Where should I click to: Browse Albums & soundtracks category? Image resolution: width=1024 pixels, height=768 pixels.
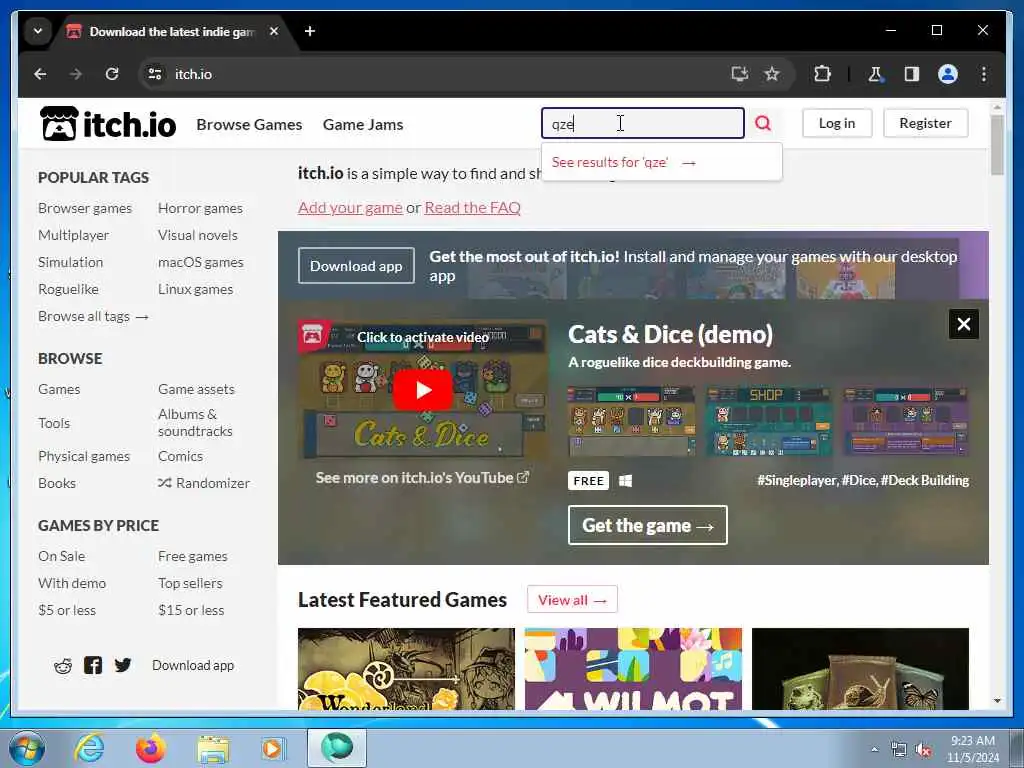pyautogui.click(x=195, y=423)
